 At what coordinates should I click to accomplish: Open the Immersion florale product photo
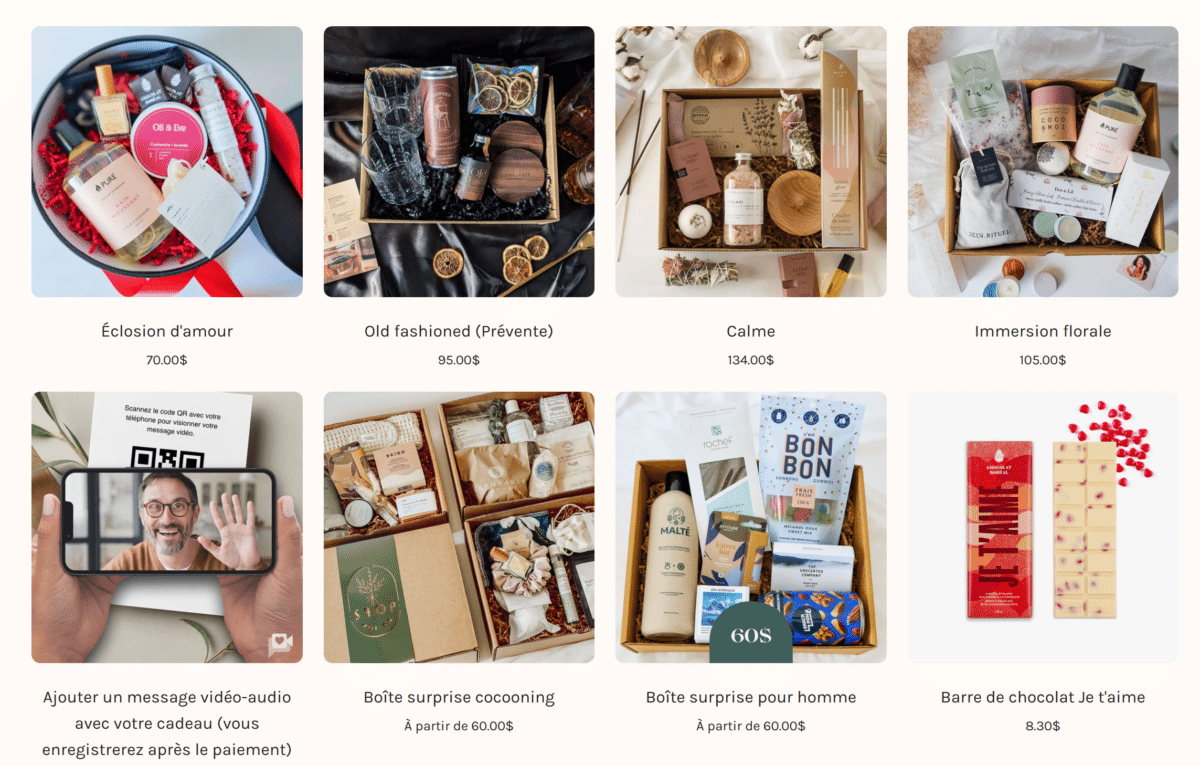point(1043,162)
